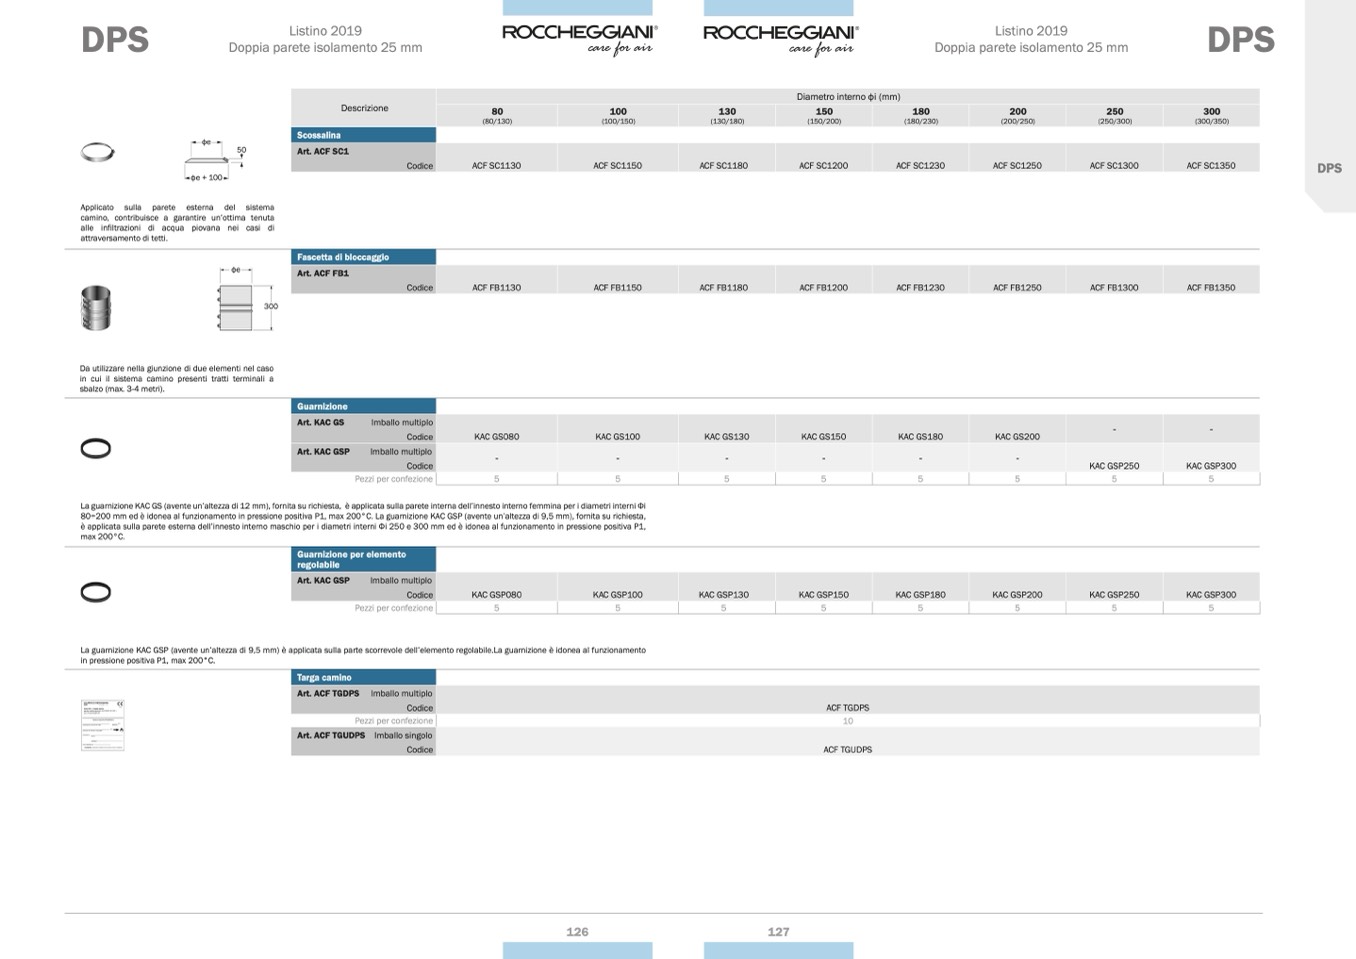1356x959 pixels.
Task: Click page number 127
Action: click(x=778, y=932)
